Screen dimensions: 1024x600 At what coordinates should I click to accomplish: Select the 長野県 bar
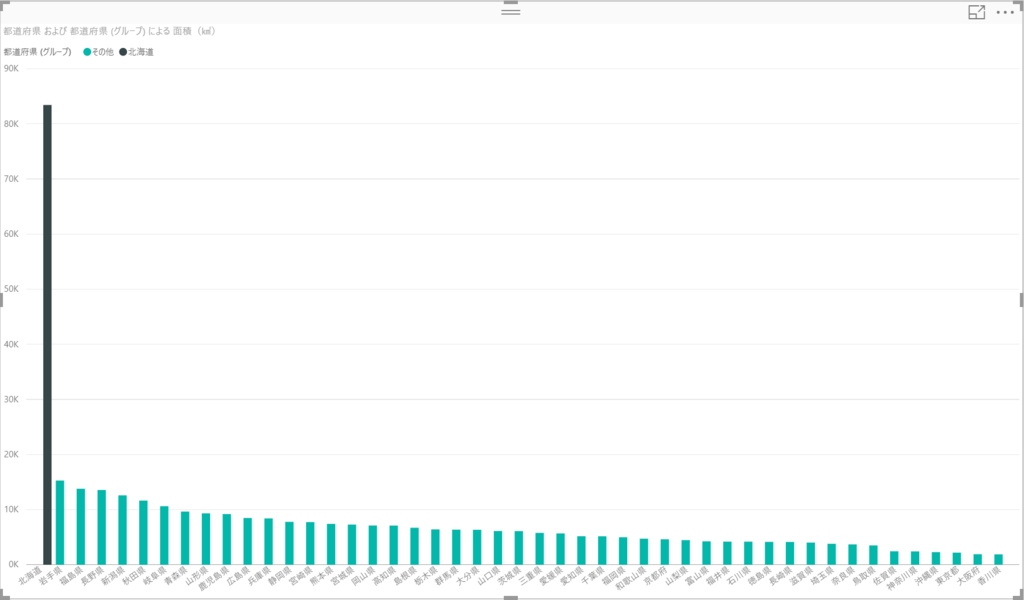(102, 527)
